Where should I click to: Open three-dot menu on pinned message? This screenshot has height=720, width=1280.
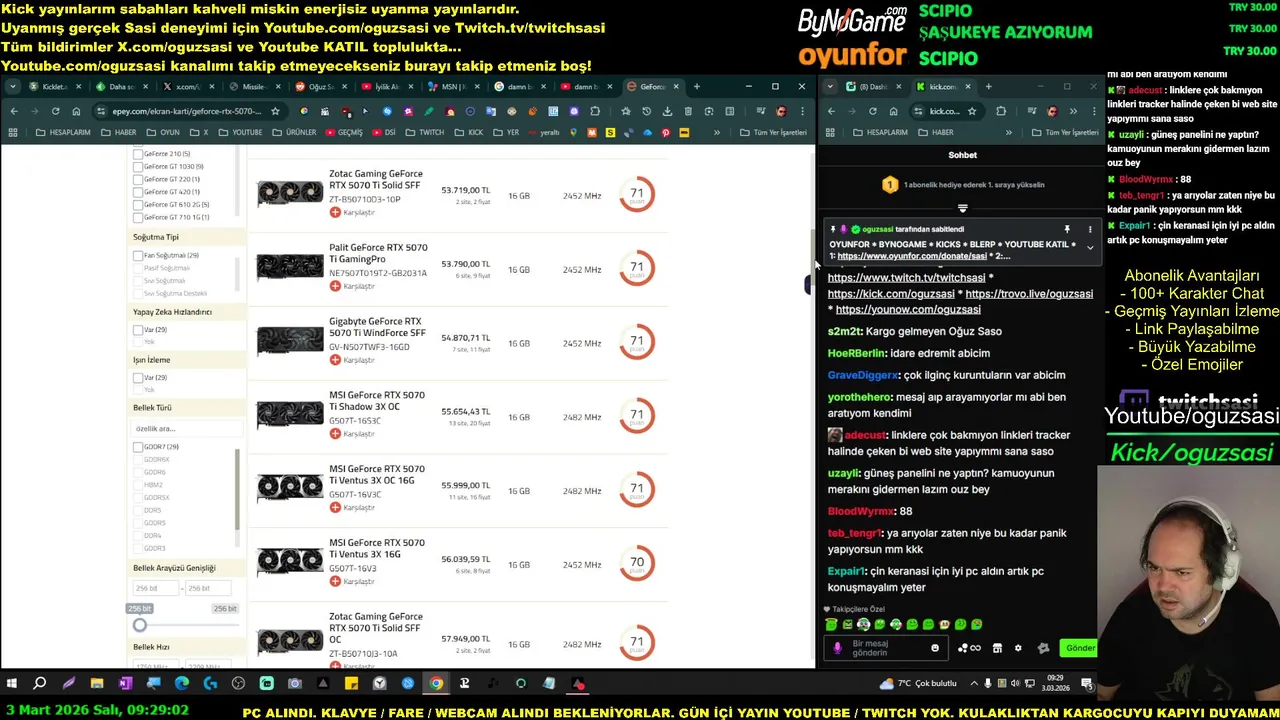point(1090,229)
